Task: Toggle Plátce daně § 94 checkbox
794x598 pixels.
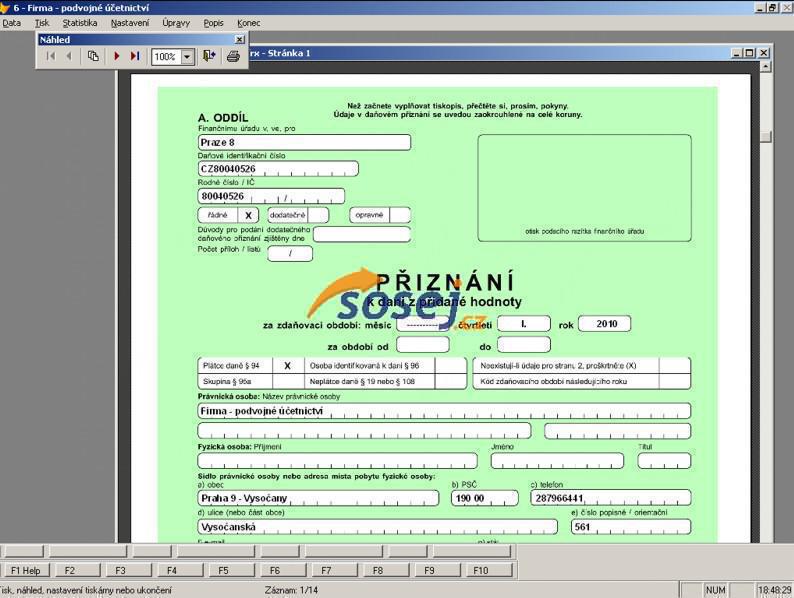Action: click(288, 366)
